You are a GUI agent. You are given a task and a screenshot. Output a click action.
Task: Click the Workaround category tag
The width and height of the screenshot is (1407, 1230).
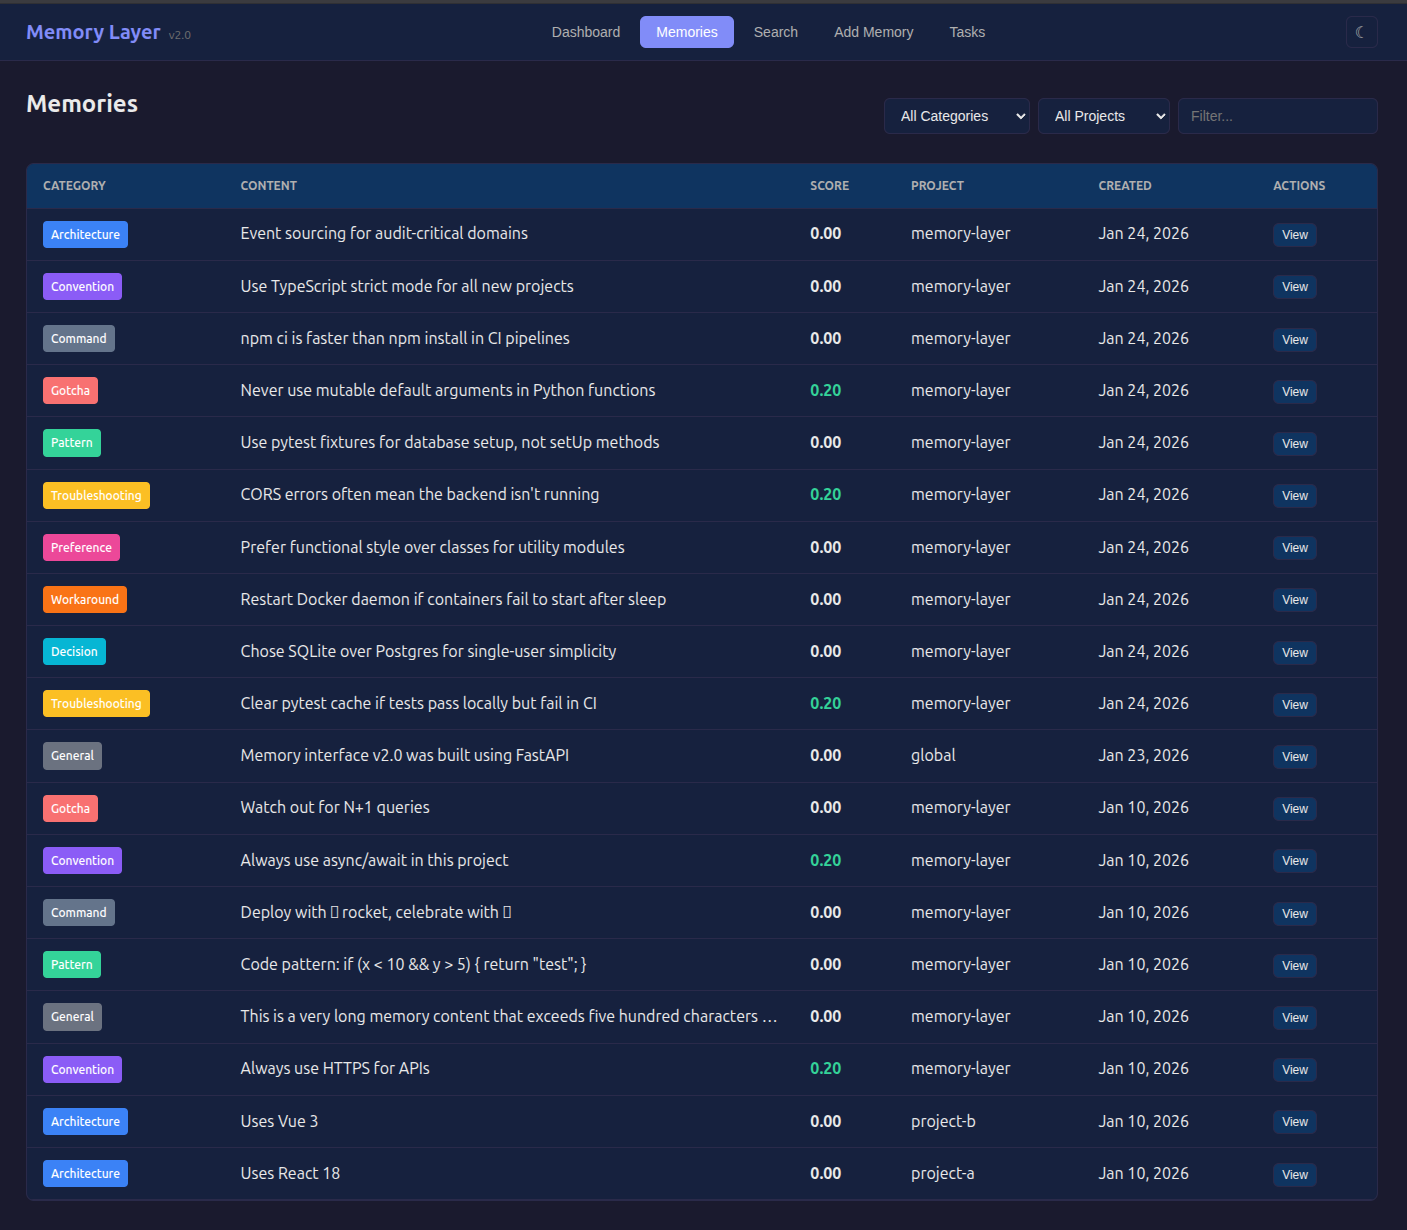(85, 599)
